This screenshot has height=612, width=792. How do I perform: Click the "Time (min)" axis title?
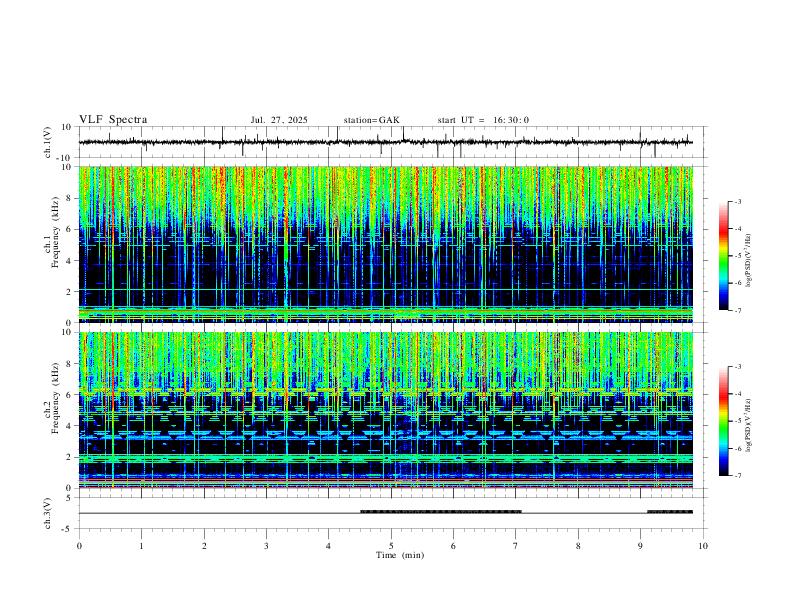tap(400, 555)
